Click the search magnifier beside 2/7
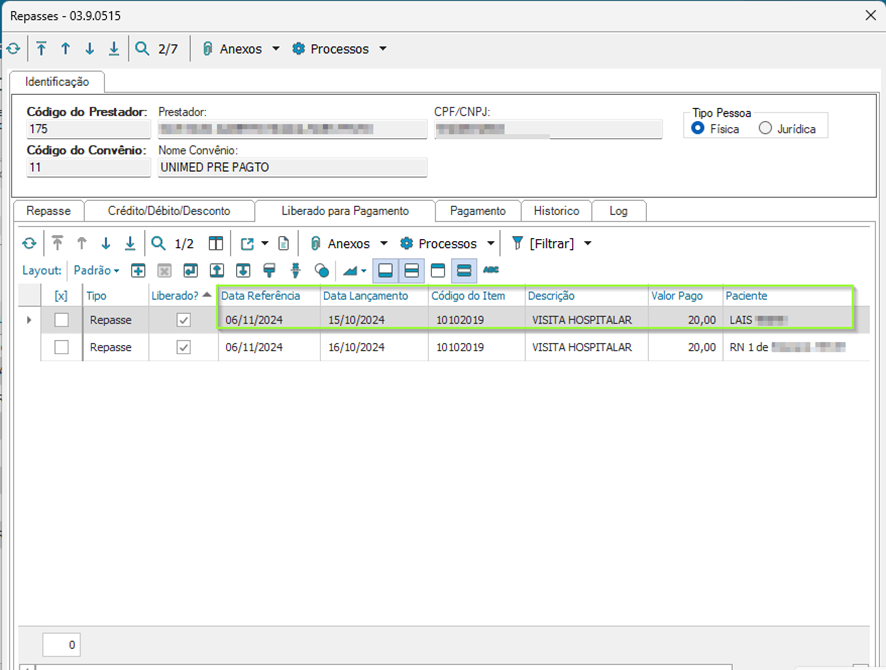The width and height of the screenshot is (886, 670). pyautogui.click(x=142, y=49)
